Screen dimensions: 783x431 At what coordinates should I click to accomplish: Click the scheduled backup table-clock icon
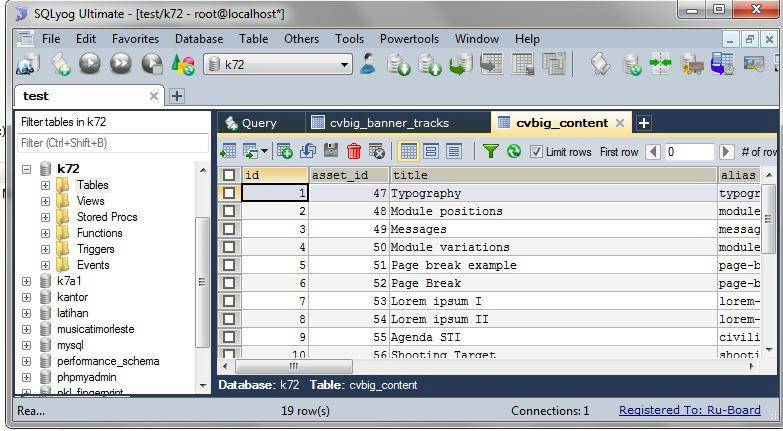click(723, 64)
